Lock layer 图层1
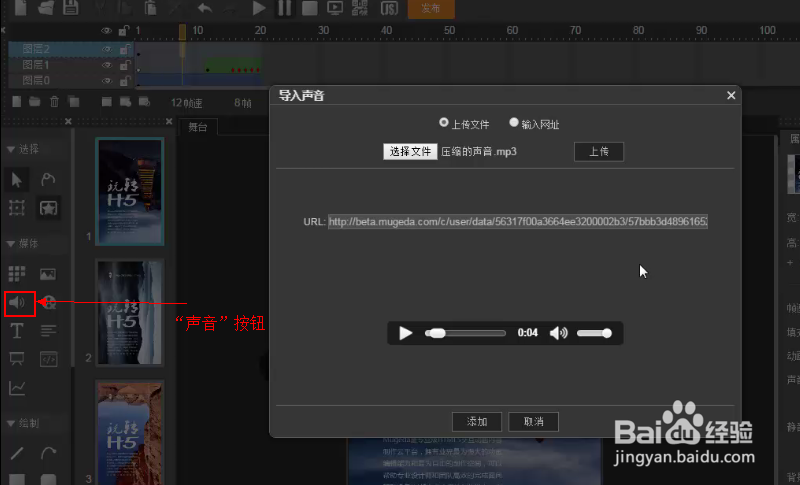Image resolution: width=800 pixels, height=485 pixels. [124, 65]
